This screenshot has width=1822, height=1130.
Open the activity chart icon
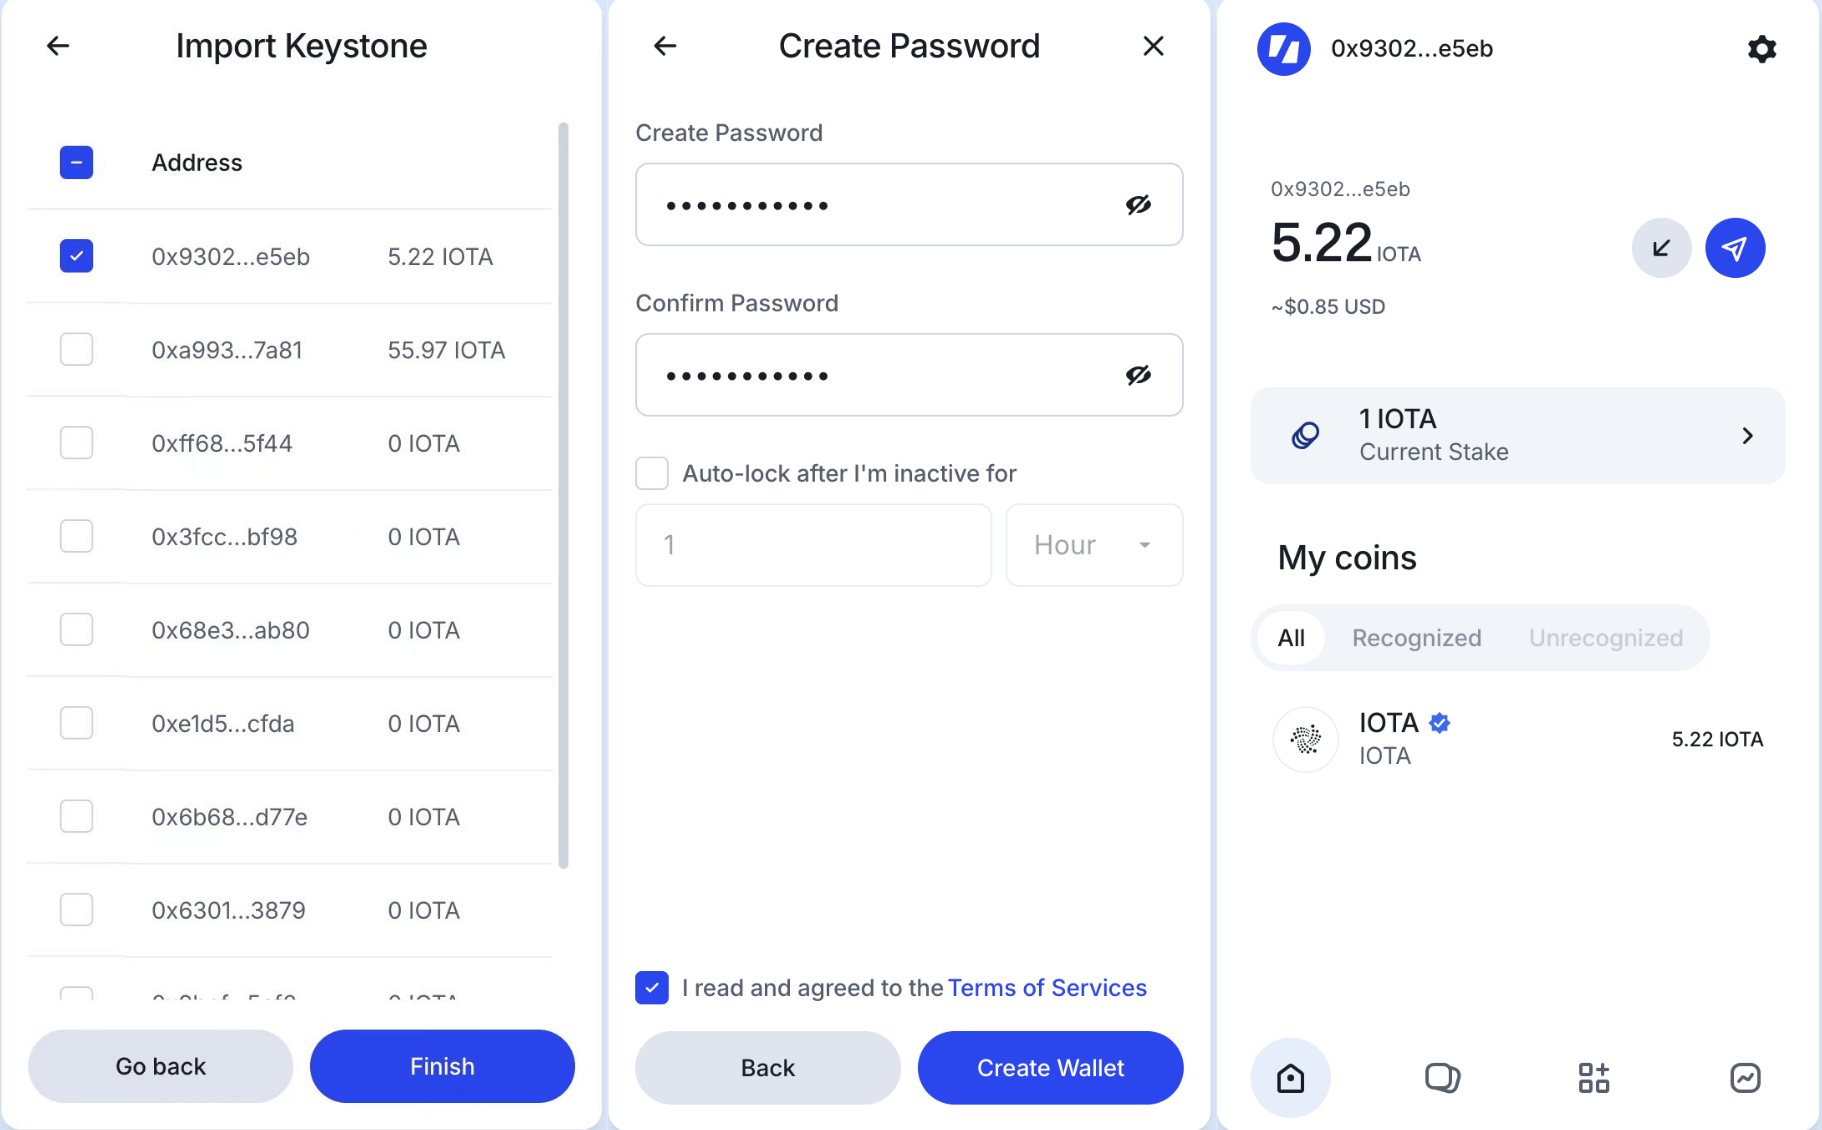(1745, 1077)
